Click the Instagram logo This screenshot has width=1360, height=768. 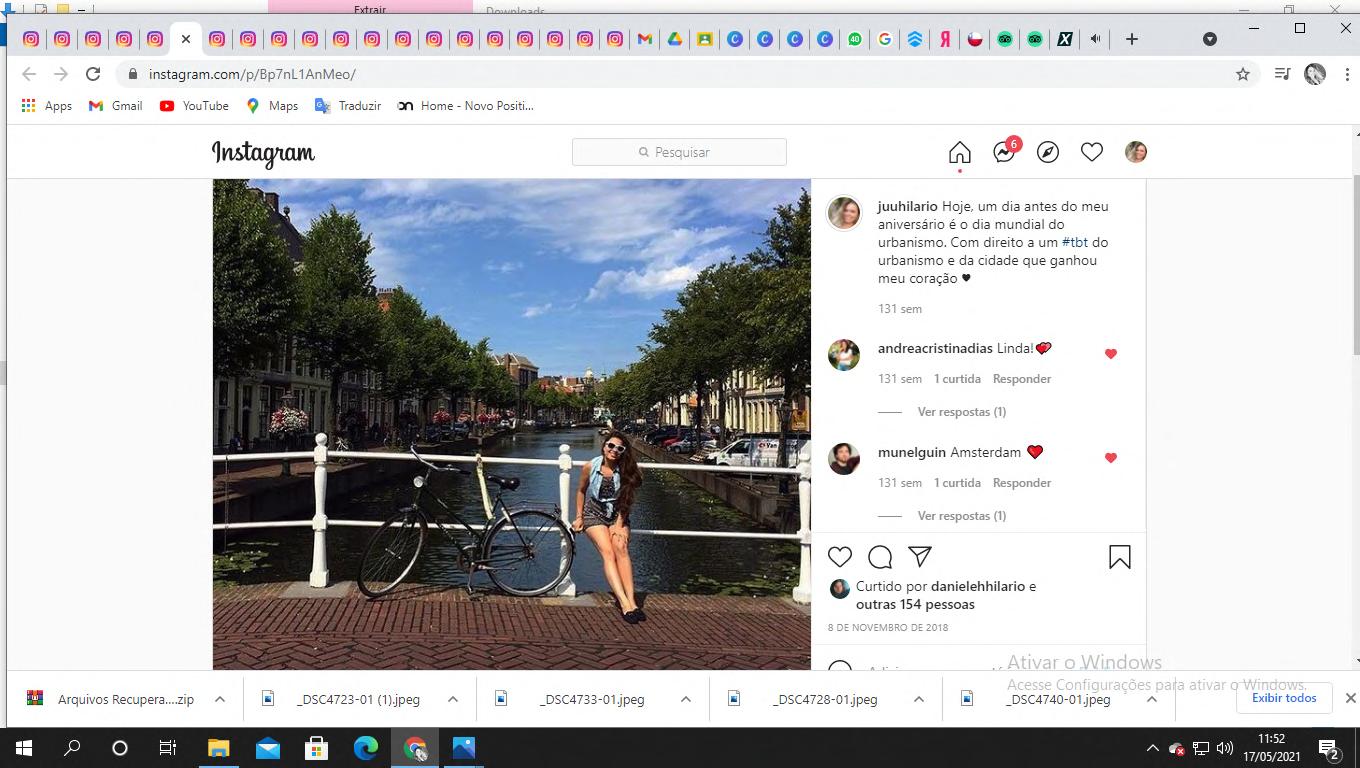pyautogui.click(x=263, y=153)
